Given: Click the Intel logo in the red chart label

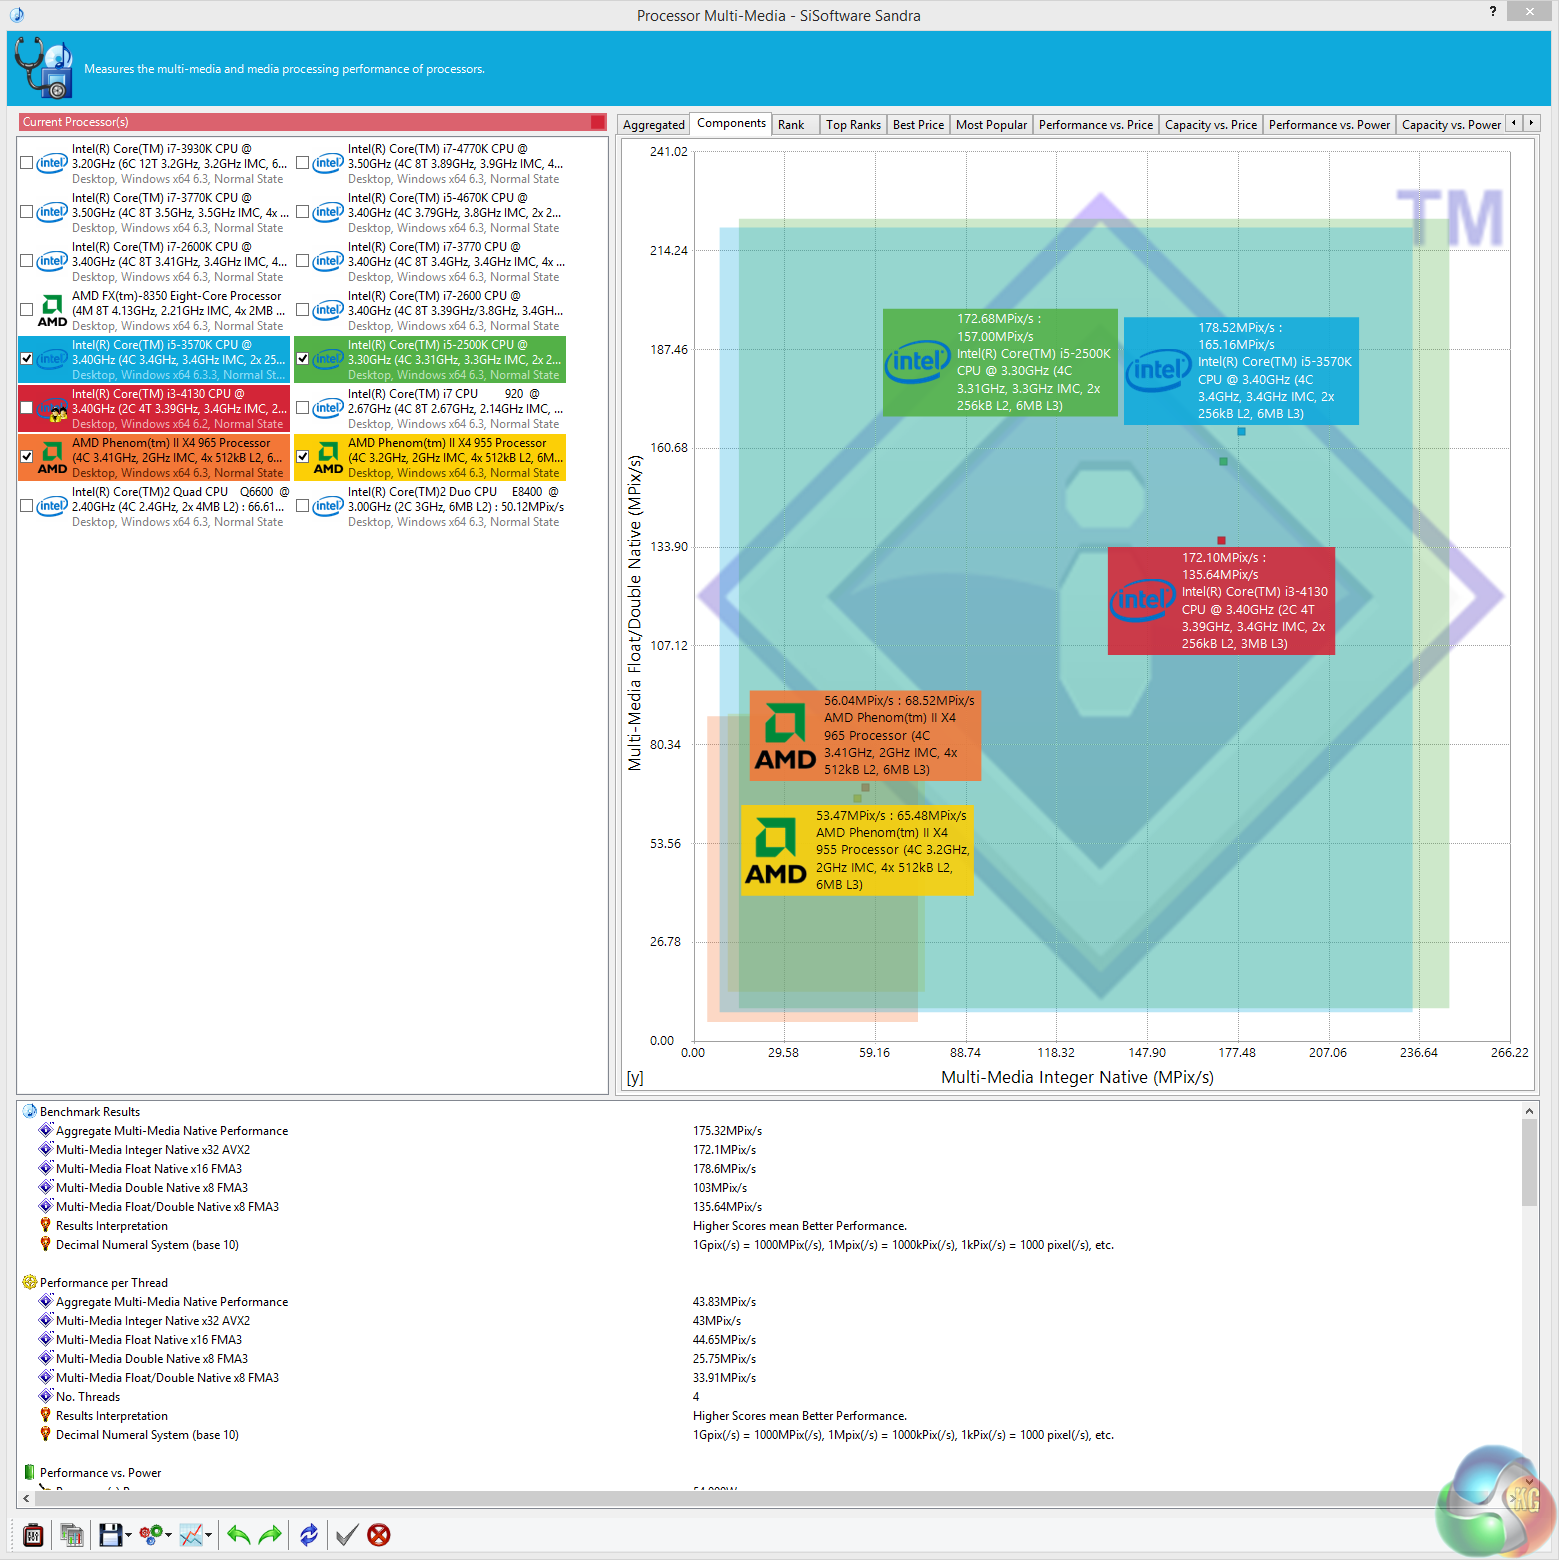Looking at the screenshot, I should coord(1143,600).
